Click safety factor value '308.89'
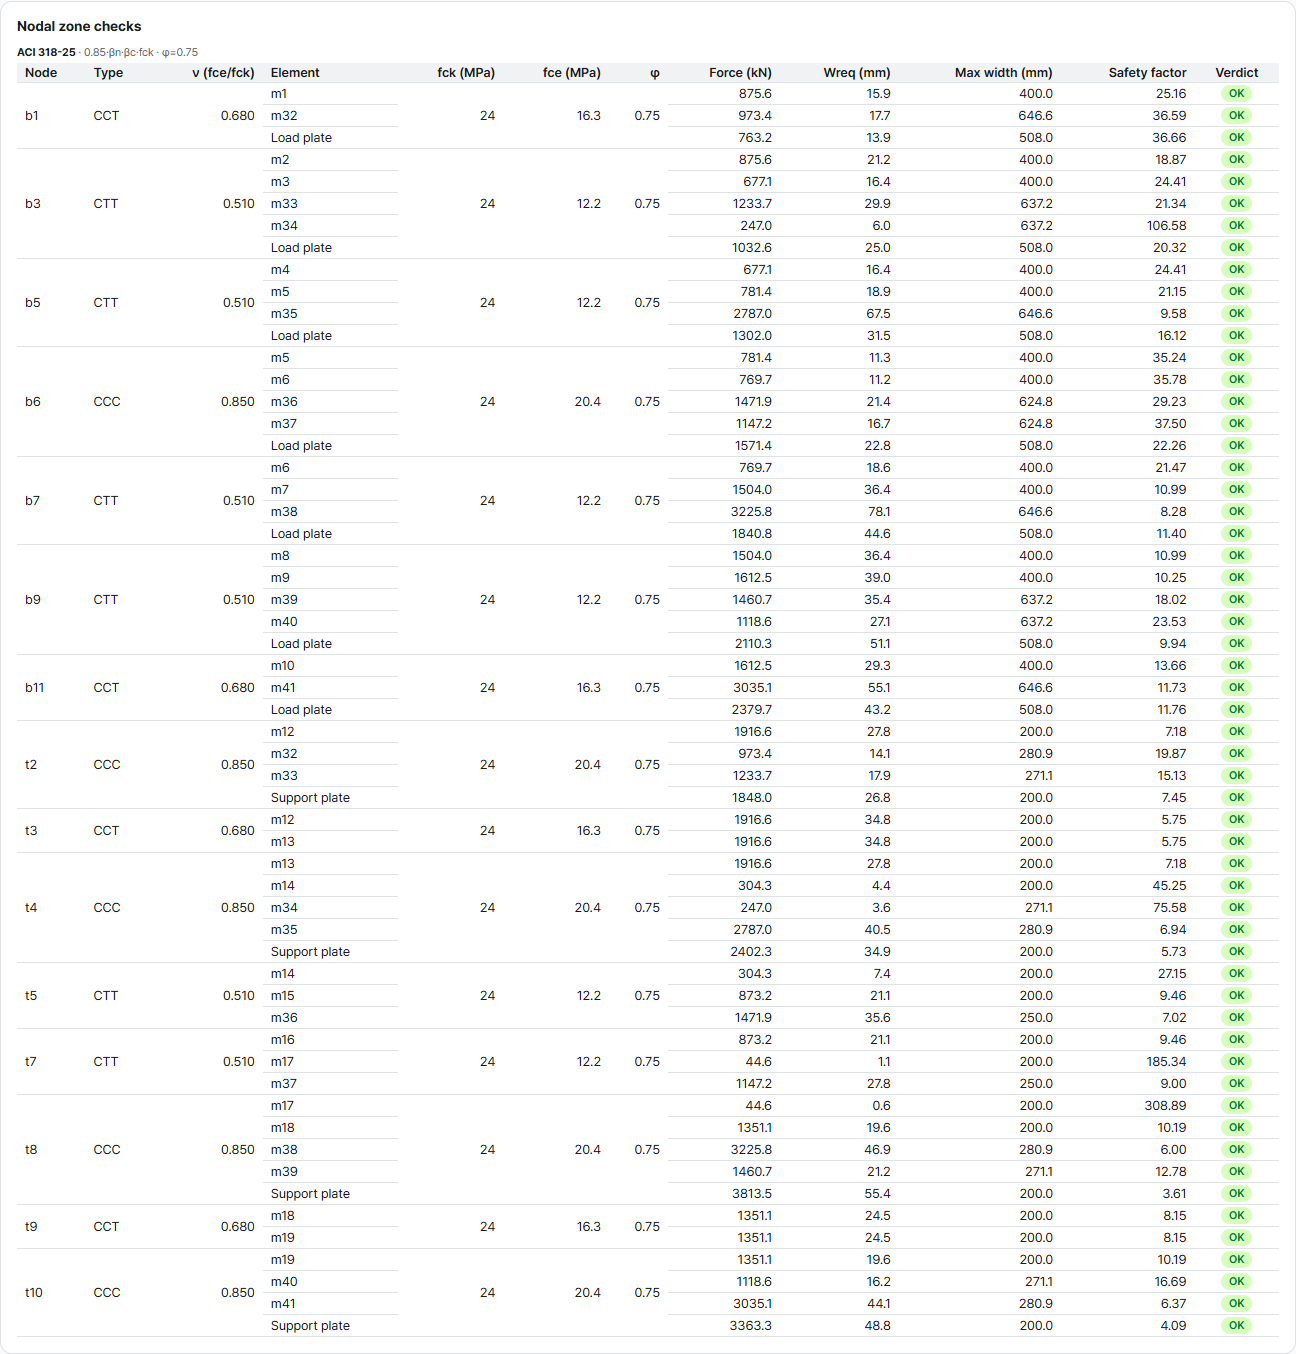 click(x=1166, y=1105)
